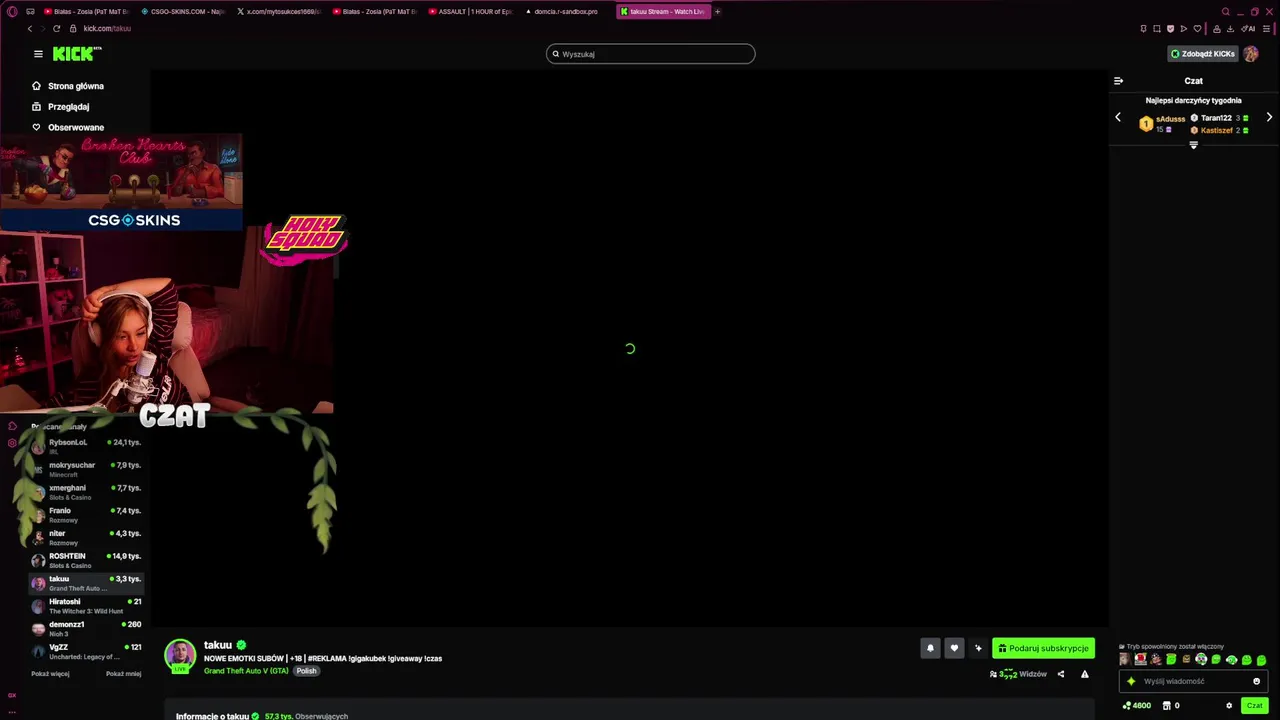Image resolution: width=1280 pixels, height=720 pixels.
Task: Click the browser back arrow
Action: tap(30, 28)
